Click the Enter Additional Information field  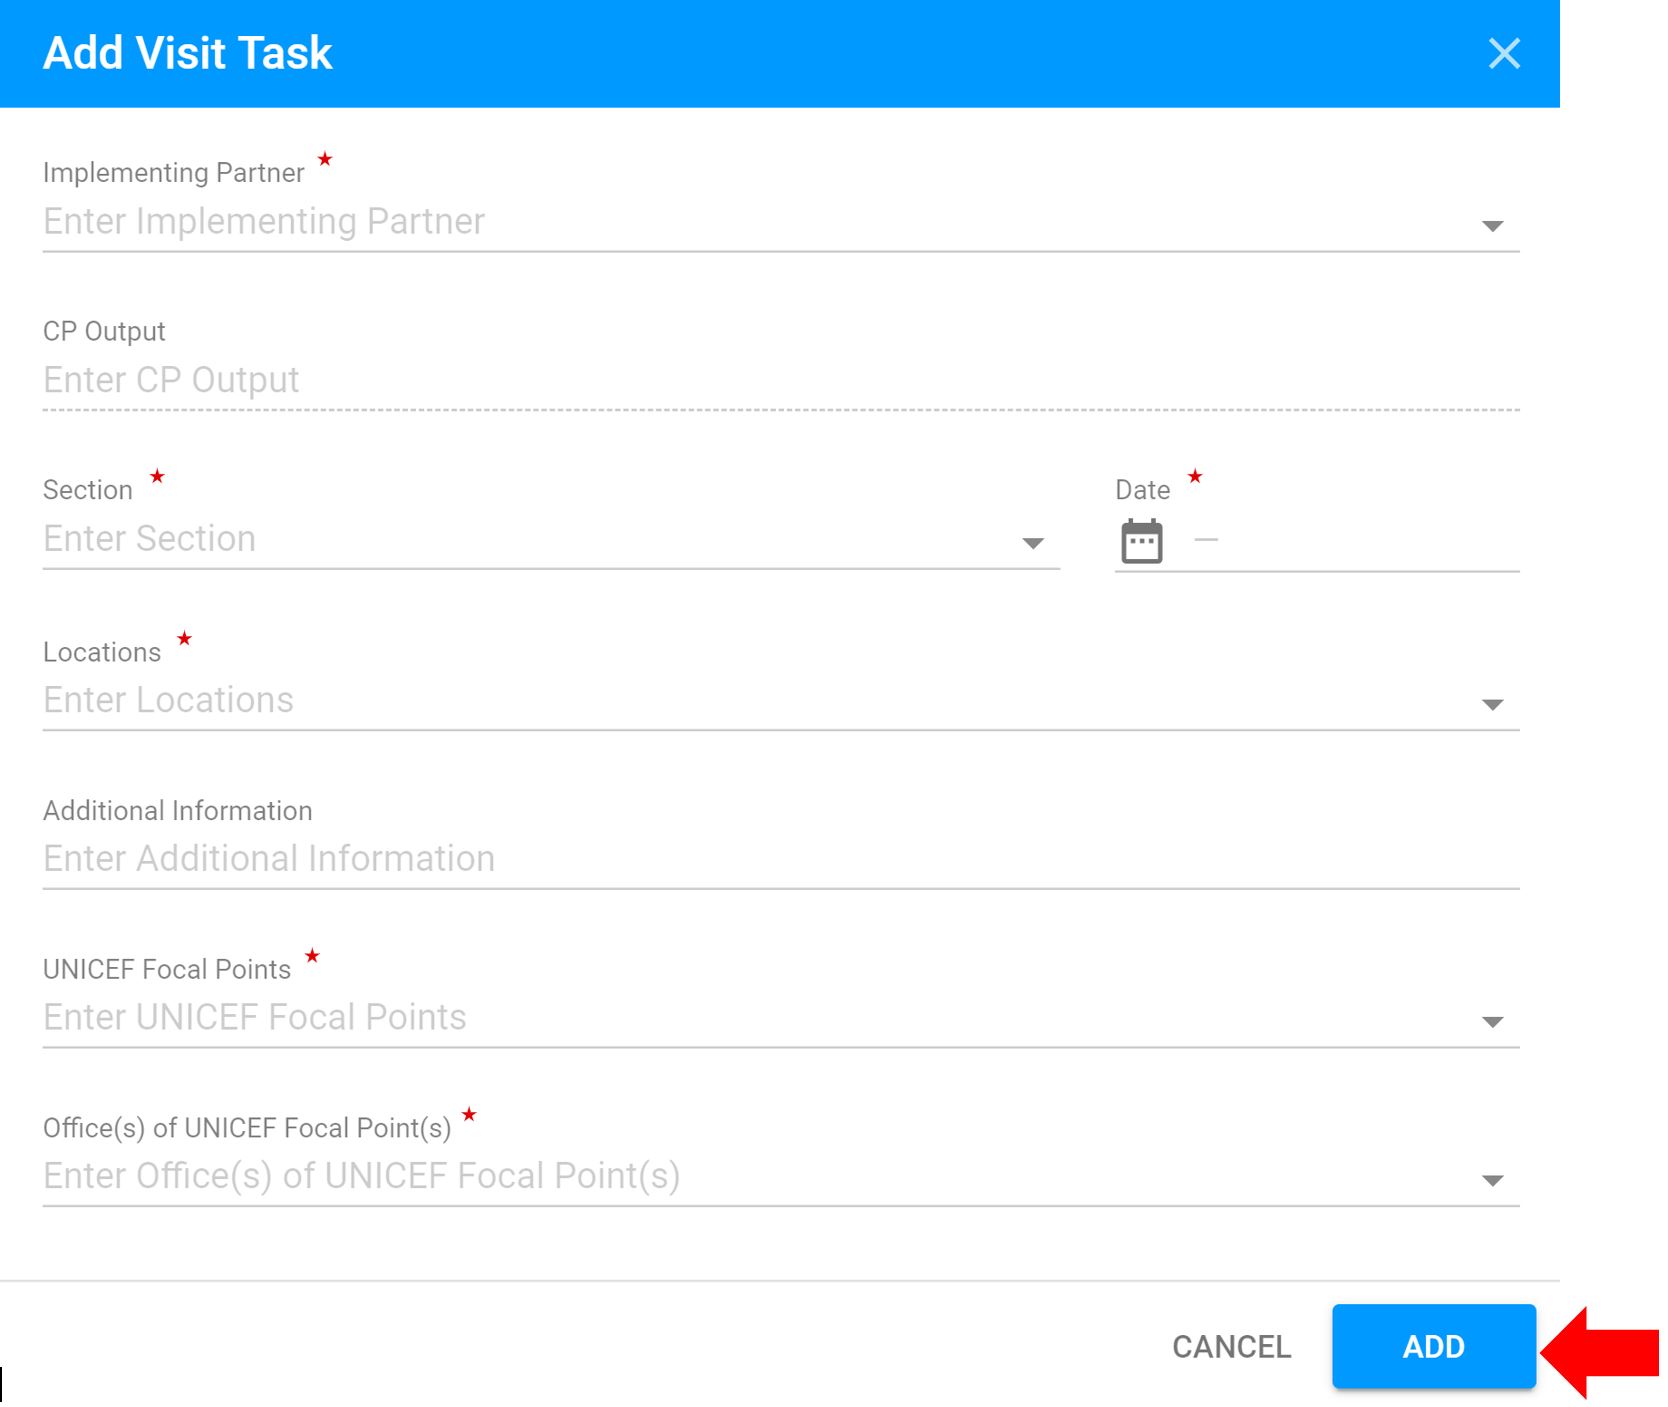point(781,859)
